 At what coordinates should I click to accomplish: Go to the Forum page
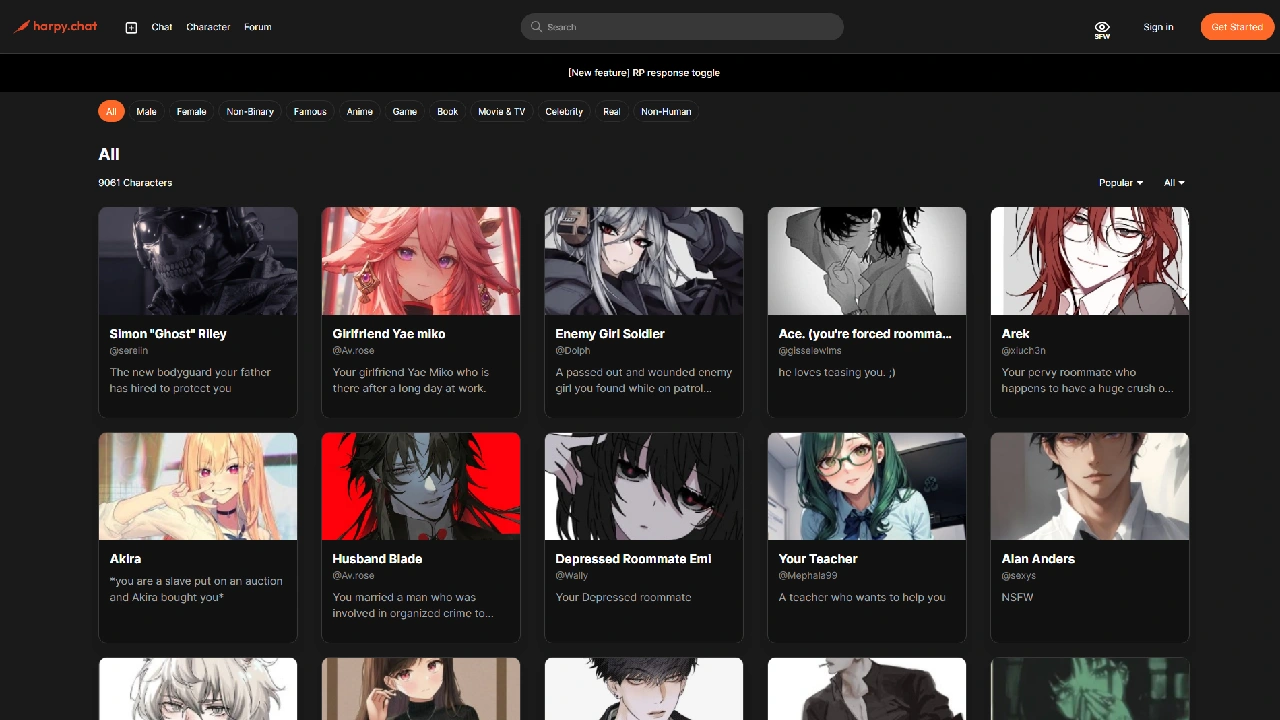pyautogui.click(x=258, y=27)
